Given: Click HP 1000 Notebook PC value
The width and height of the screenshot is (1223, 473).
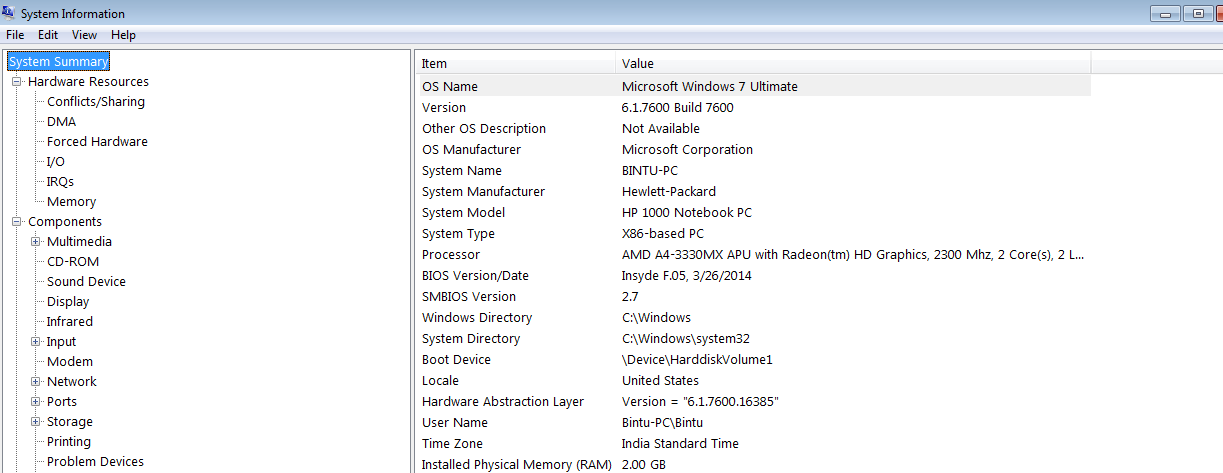Looking at the screenshot, I should tap(687, 213).
